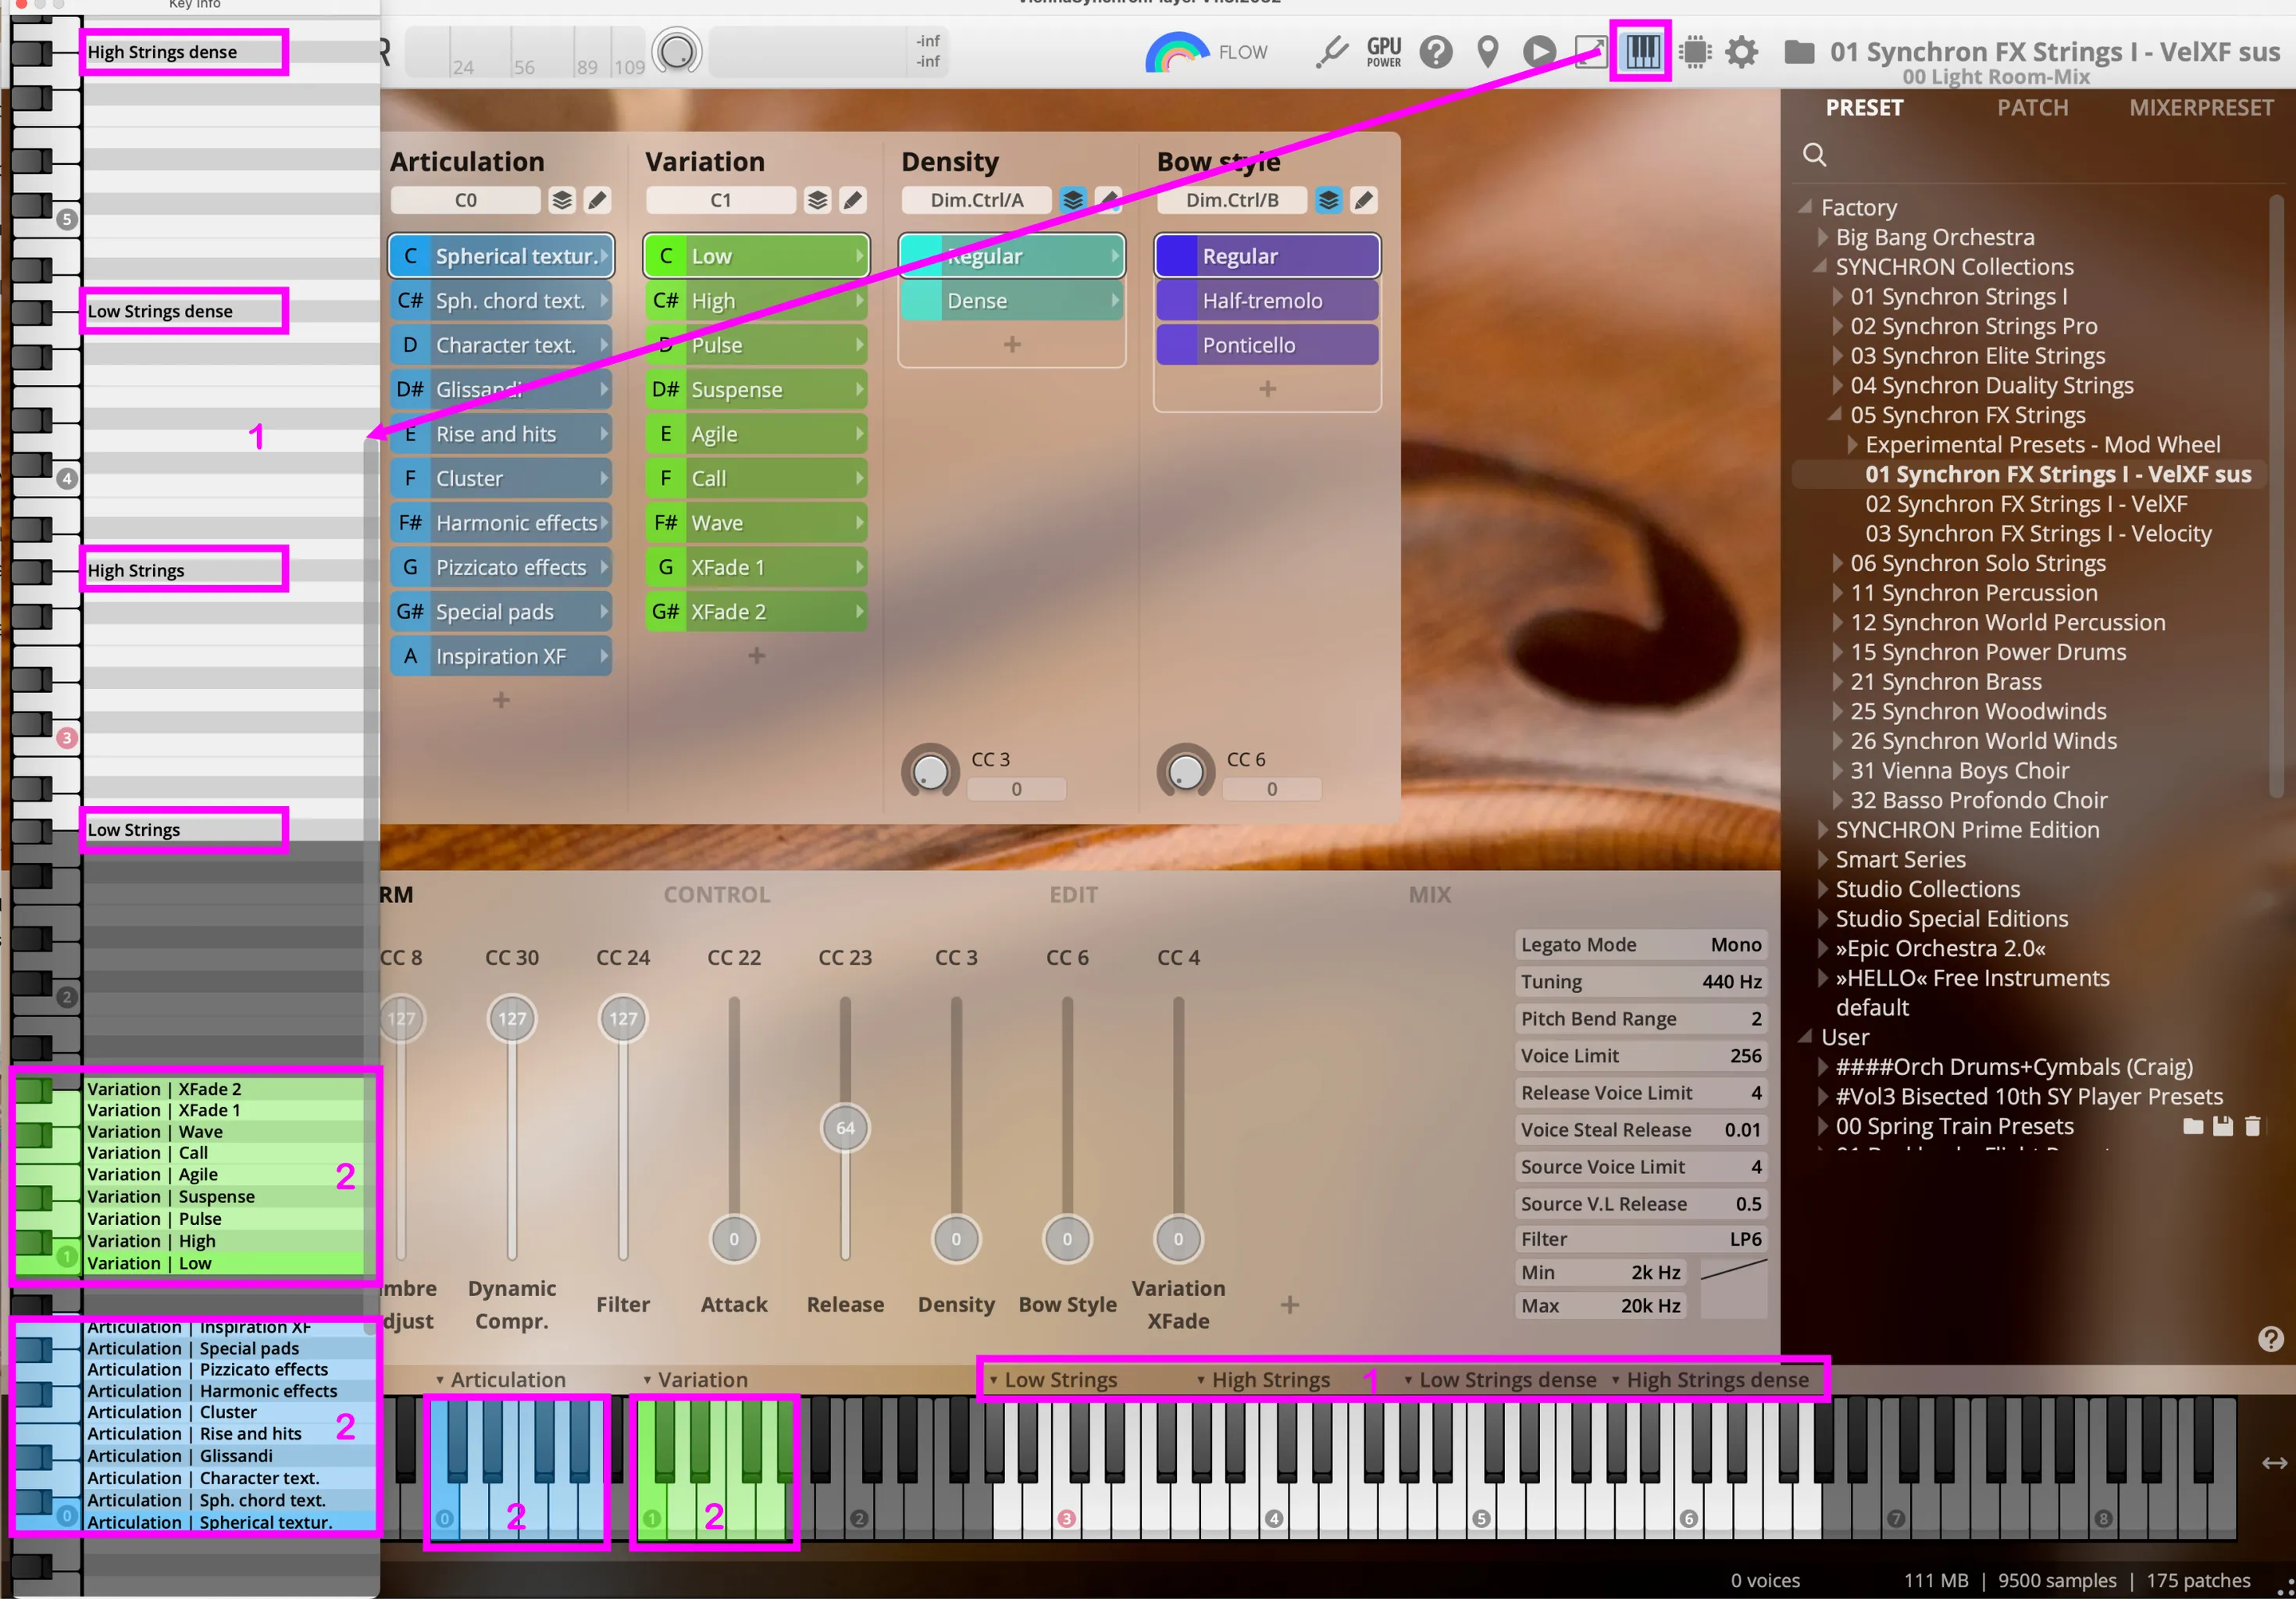The image size is (2296, 1599).
Task: Click the CPU chip icon
Action: point(1695,52)
